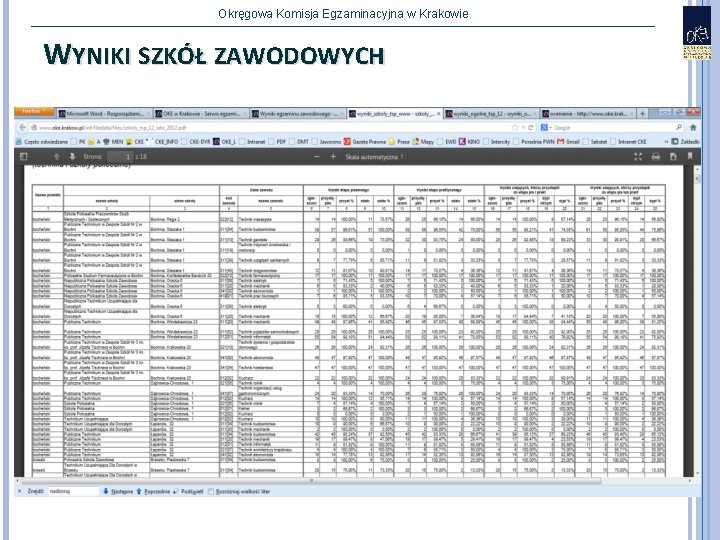Switch to 'Microsoft Word - Rozporządzeni...' tab

104,113
